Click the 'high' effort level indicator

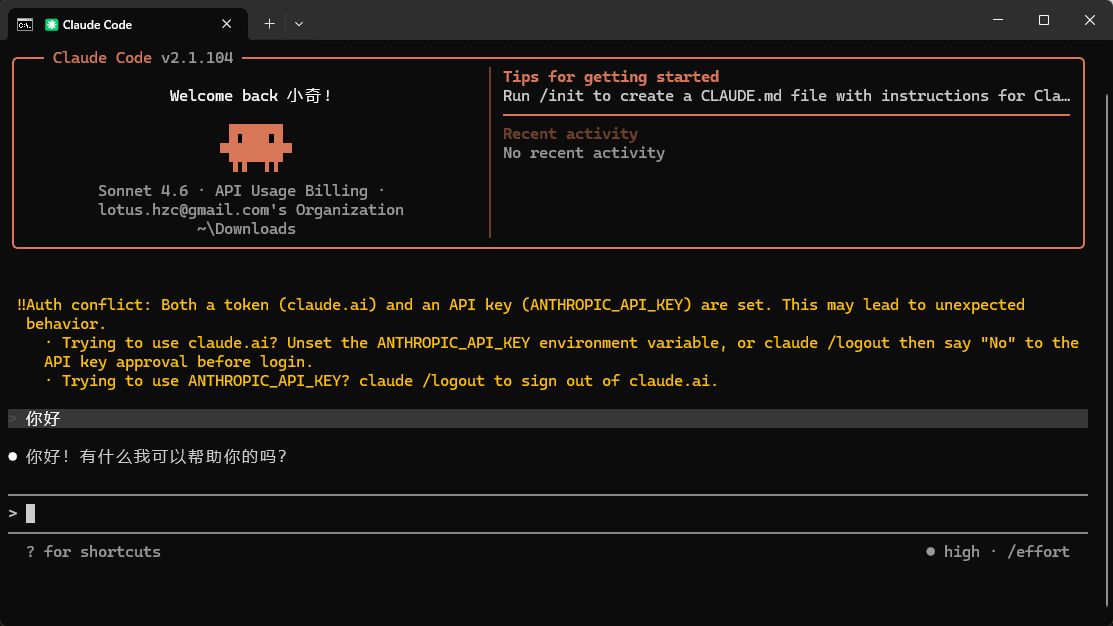961,551
